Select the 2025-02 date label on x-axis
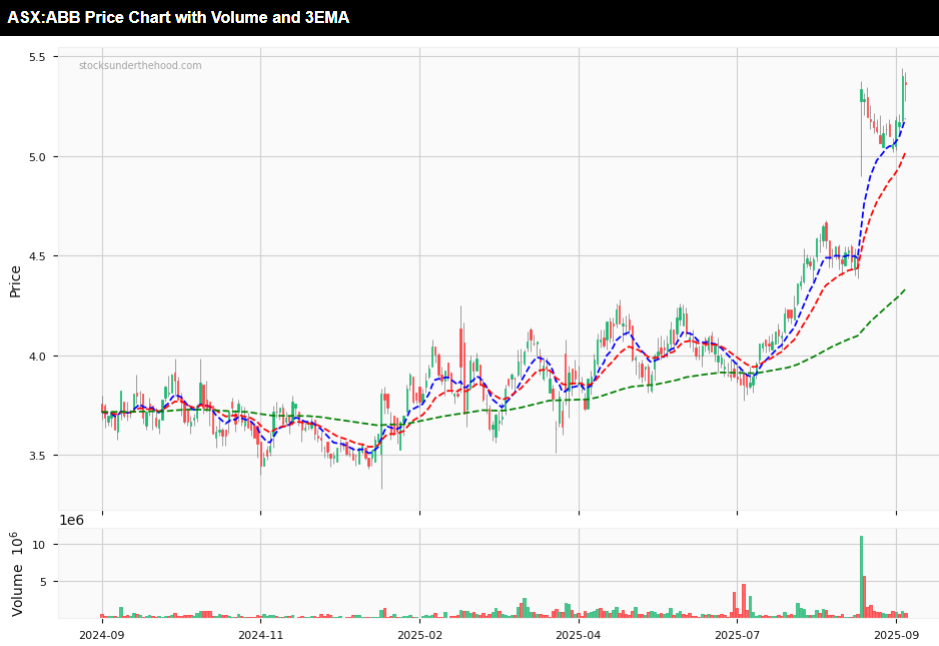Screen dimensions: 939x646 420,634
